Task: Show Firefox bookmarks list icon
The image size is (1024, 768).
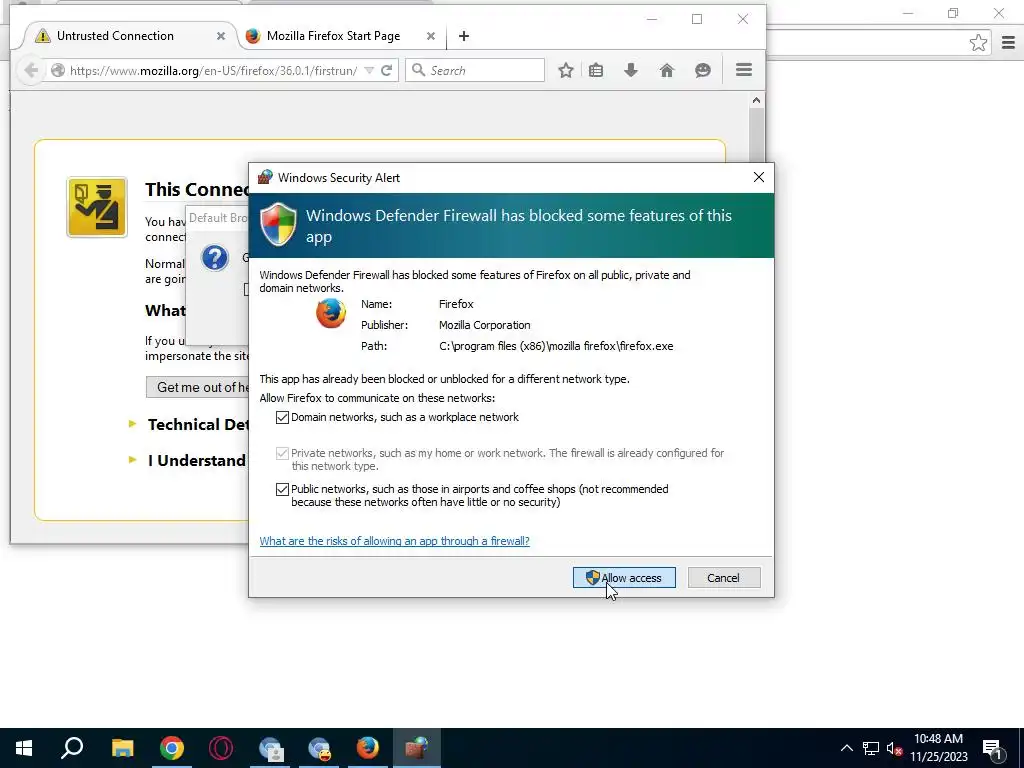Action: (596, 71)
